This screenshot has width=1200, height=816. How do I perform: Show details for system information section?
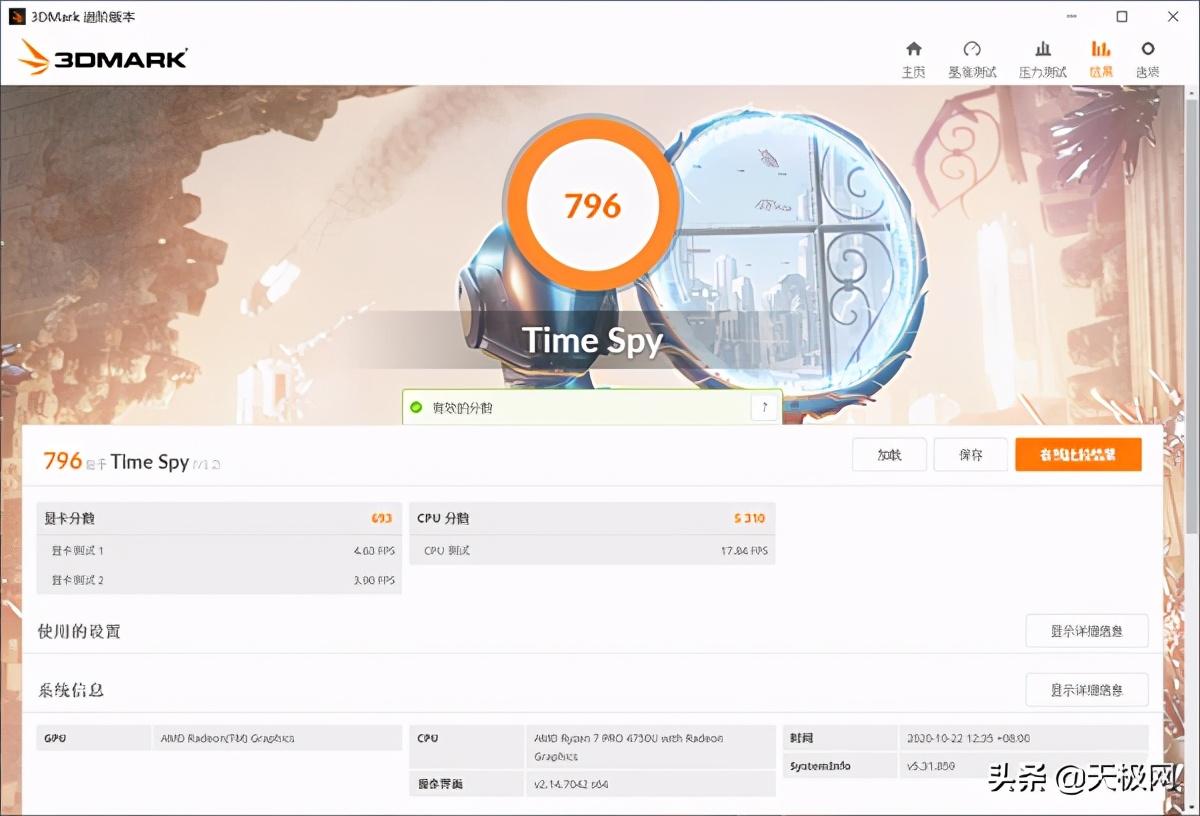click(x=1087, y=690)
